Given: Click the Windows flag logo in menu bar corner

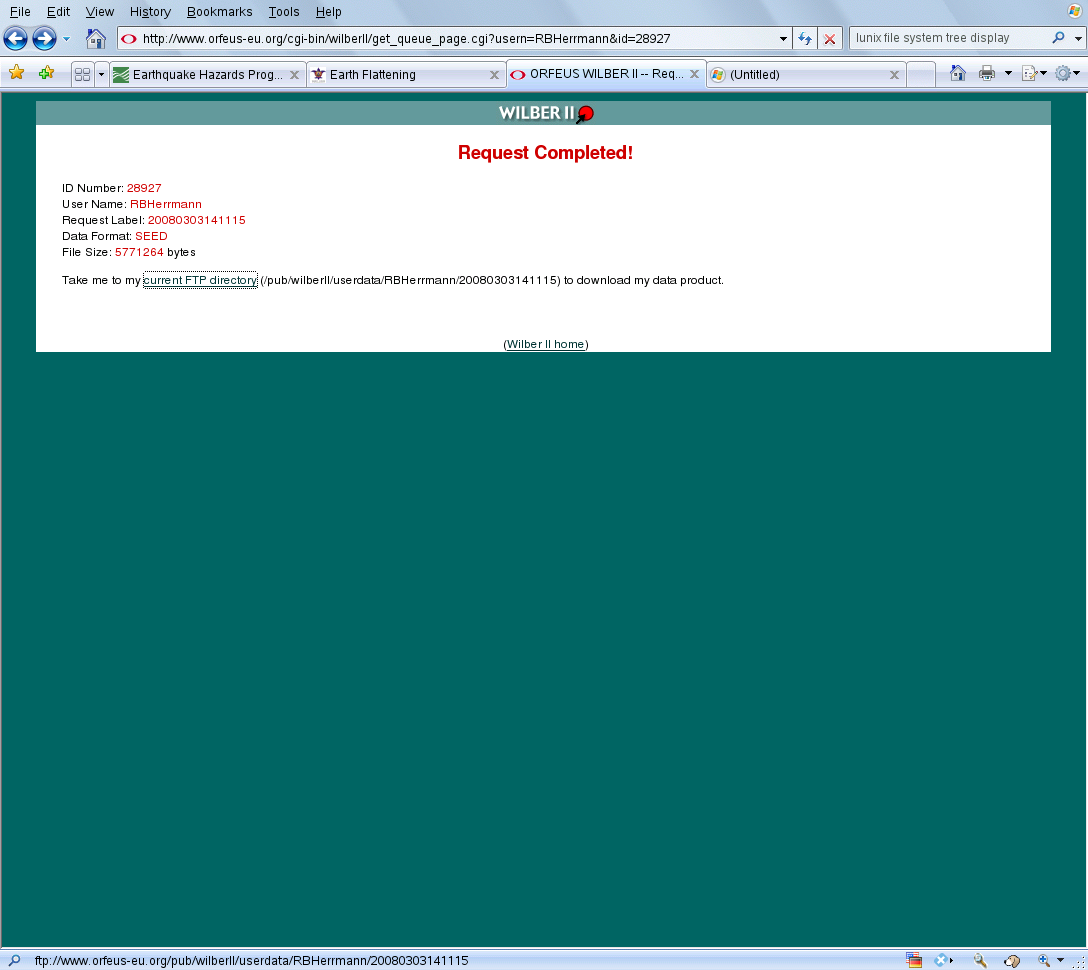Looking at the screenshot, I should point(1074,11).
